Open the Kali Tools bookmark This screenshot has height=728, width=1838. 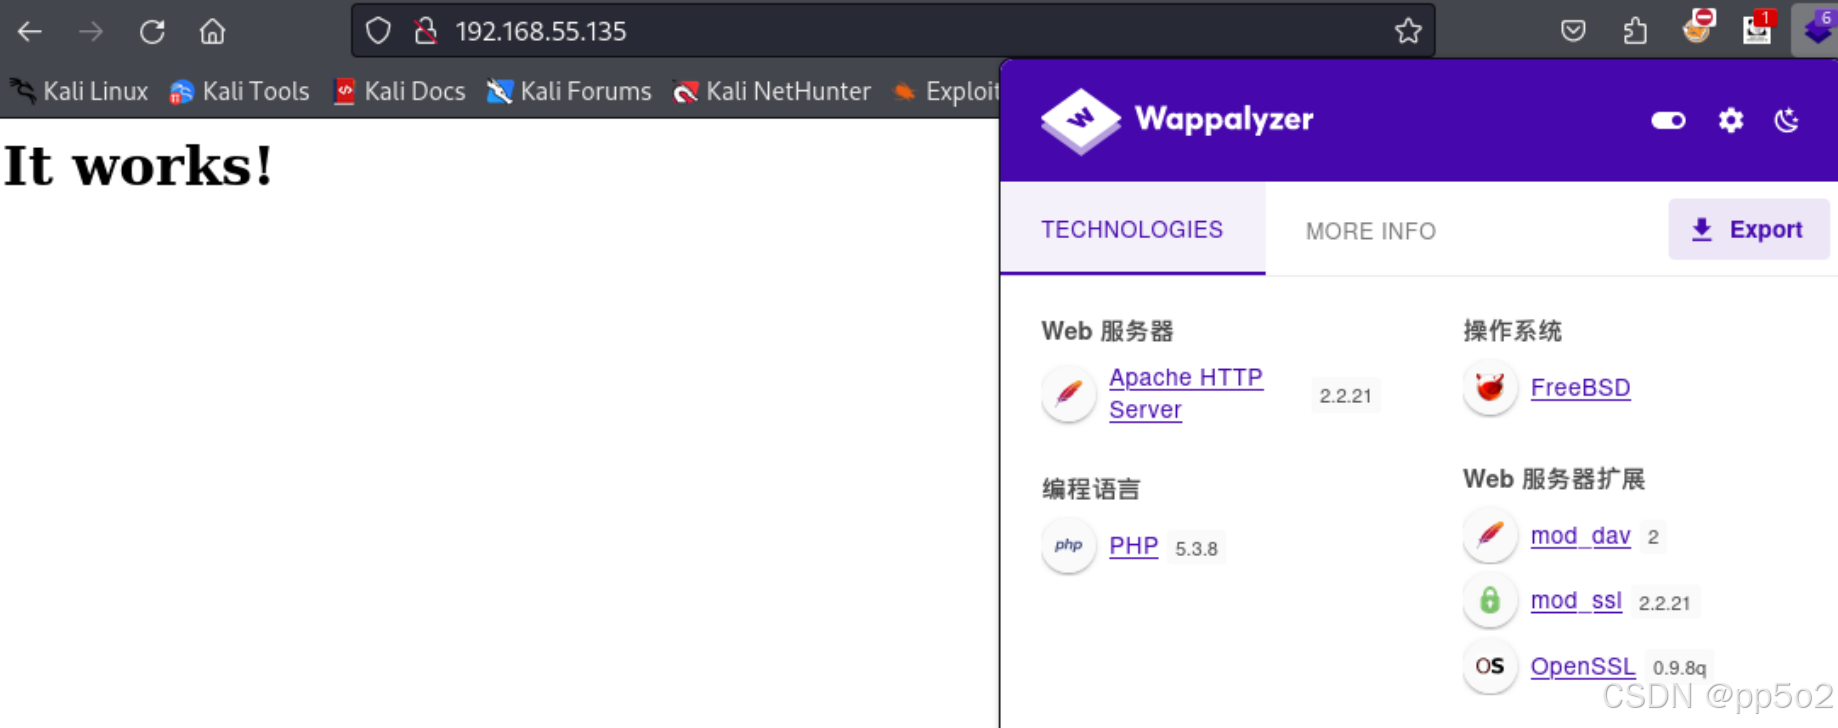pyautogui.click(x=239, y=91)
